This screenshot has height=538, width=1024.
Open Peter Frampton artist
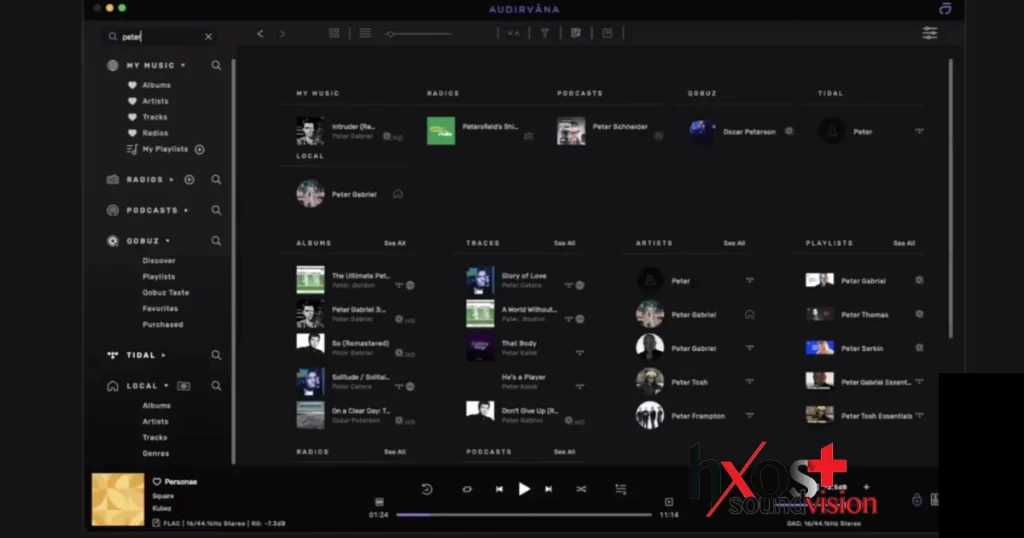click(696, 416)
